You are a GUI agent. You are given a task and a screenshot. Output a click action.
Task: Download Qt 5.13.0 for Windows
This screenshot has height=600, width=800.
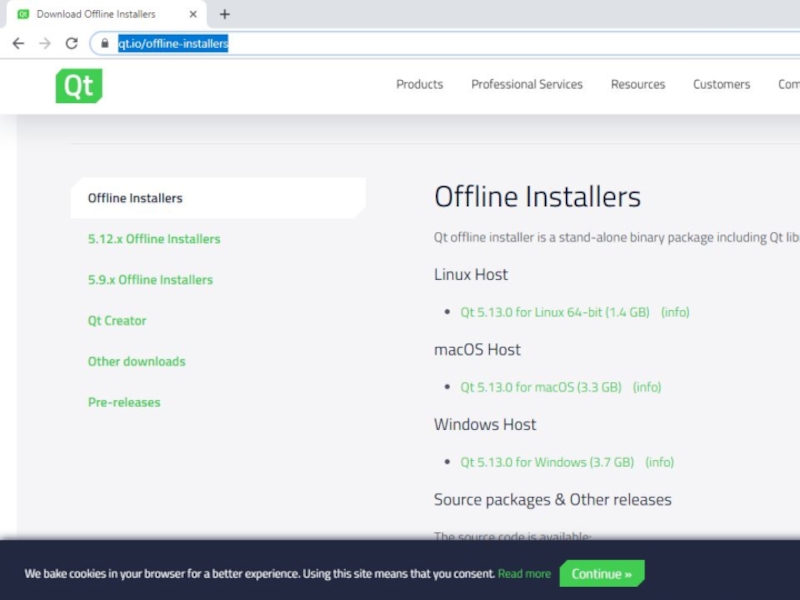pyautogui.click(x=547, y=462)
